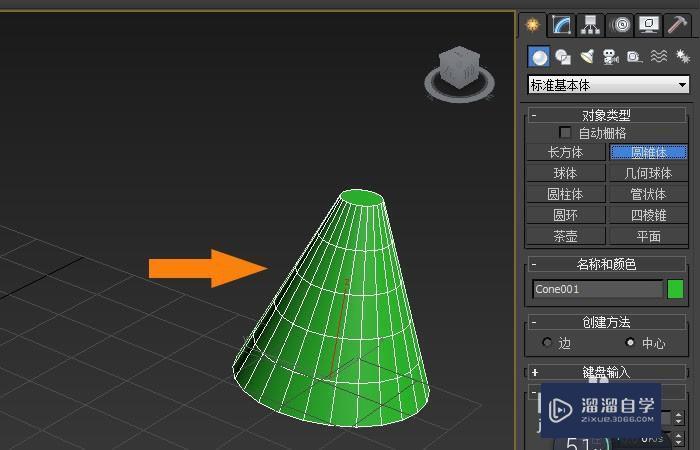This screenshot has height=450, width=700.
Task: Click the 圆锥体 button
Action: coord(649,152)
